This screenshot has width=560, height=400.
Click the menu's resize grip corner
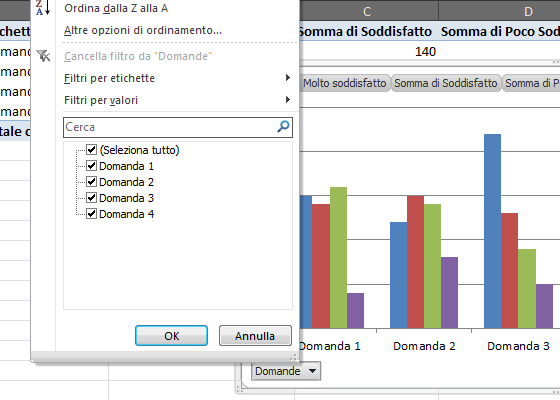point(294,357)
